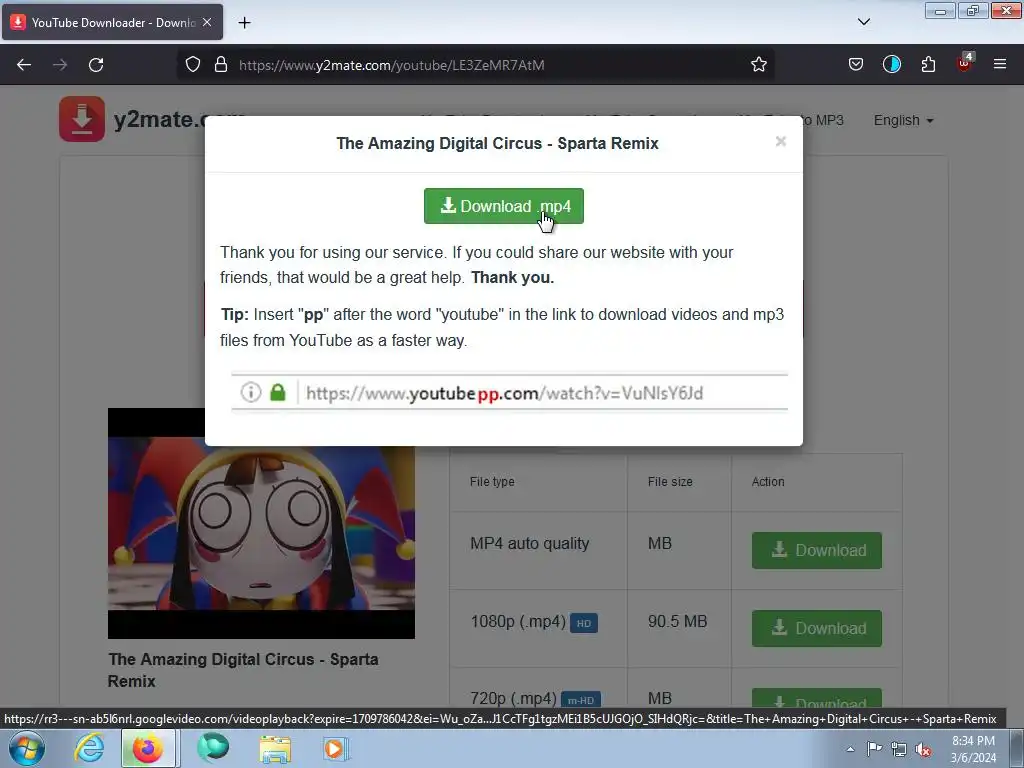1024x768 pixels.
Task: Click the MP4 auto quality label
Action: [x=530, y=543]
